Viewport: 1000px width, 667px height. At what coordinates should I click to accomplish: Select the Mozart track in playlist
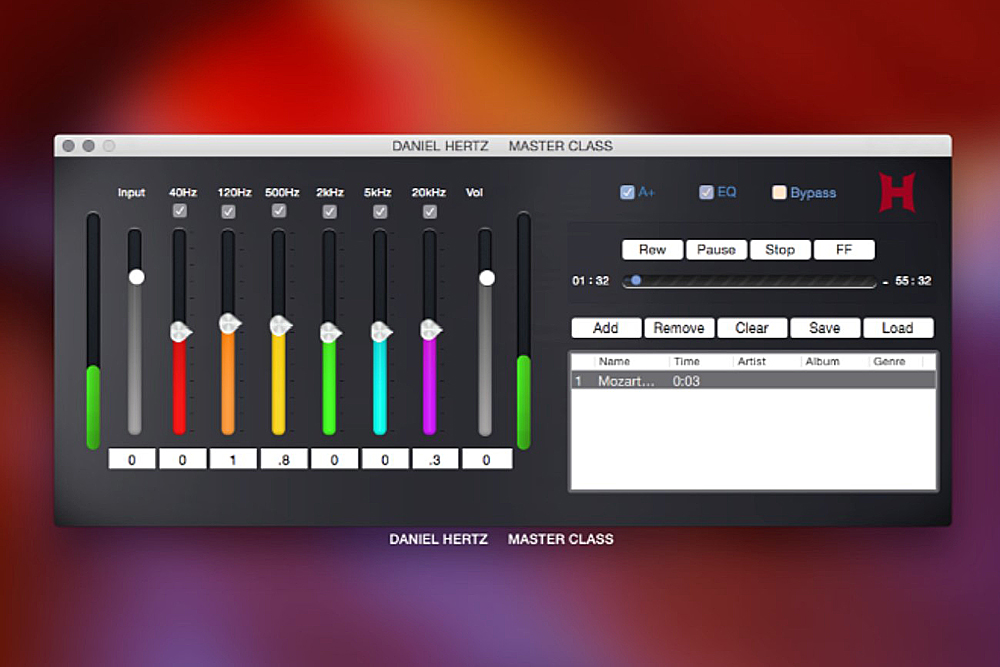(x=753, y=381)
